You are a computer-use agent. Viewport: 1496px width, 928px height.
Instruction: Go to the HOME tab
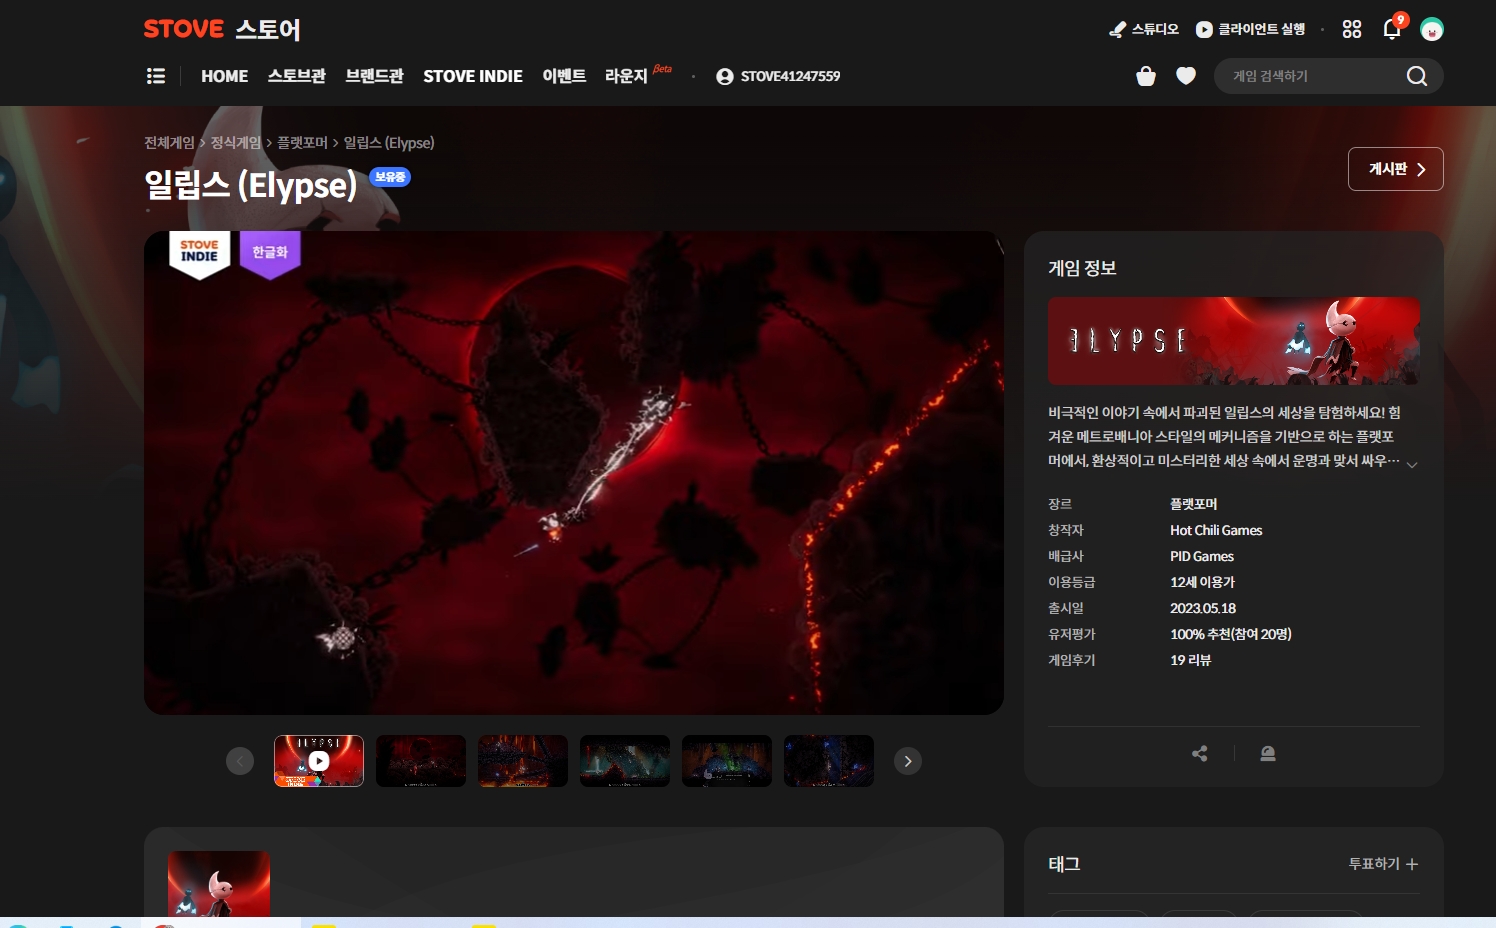coord(225,76)
